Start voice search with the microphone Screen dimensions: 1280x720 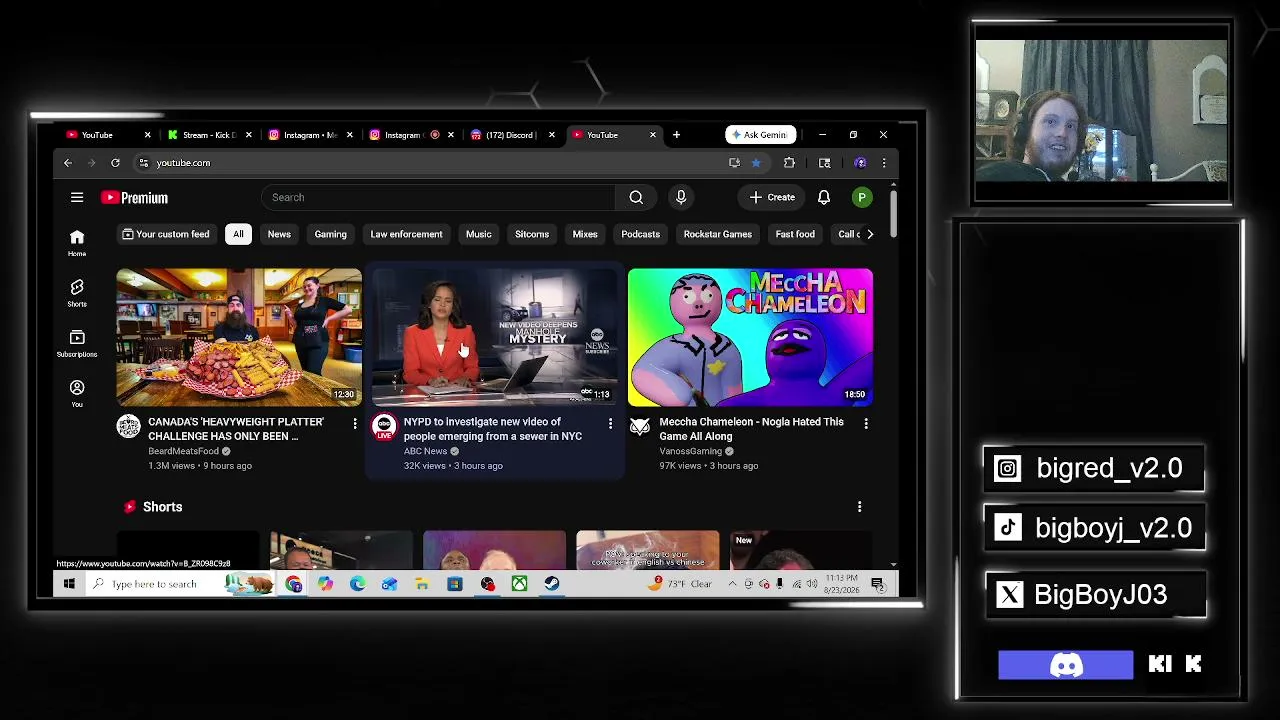click(x=681, y=197)
